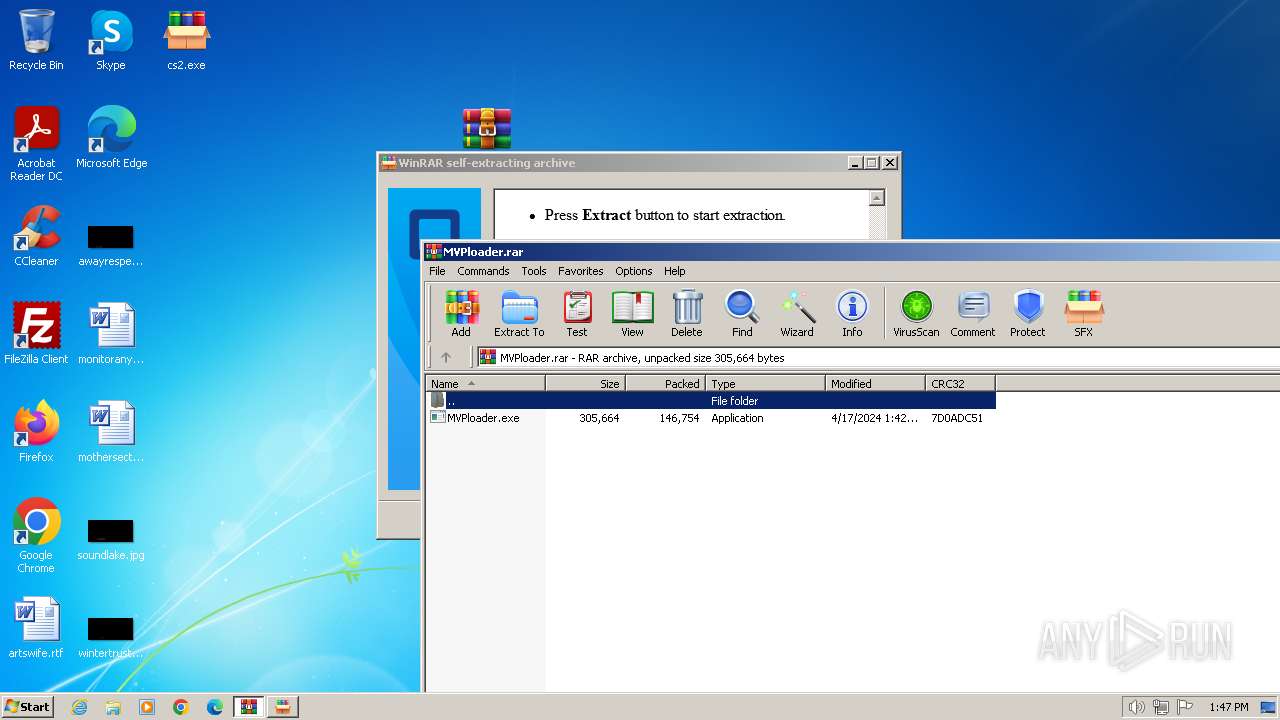This screenshot has width=1280, height=720.
Task: Open Windows Explorer from the taskbar
Action: (x=113, y=707)
